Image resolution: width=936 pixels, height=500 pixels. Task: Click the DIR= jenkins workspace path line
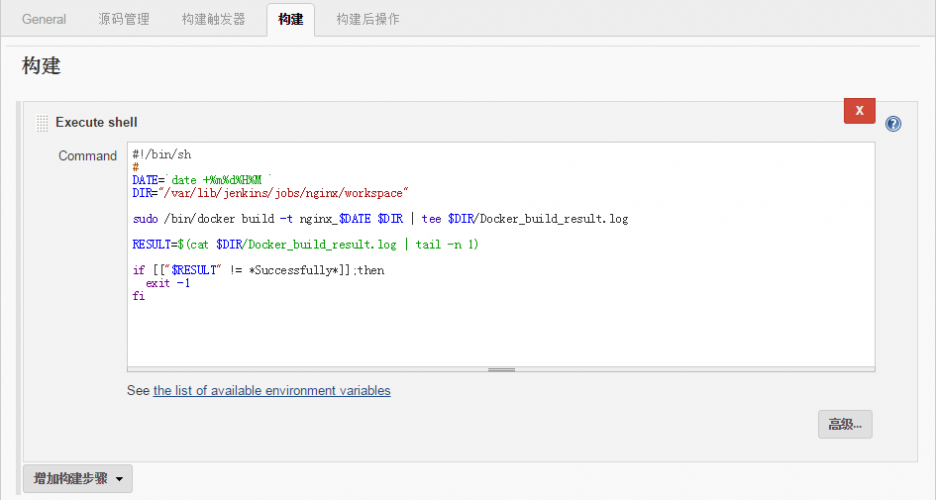(270, 193)
